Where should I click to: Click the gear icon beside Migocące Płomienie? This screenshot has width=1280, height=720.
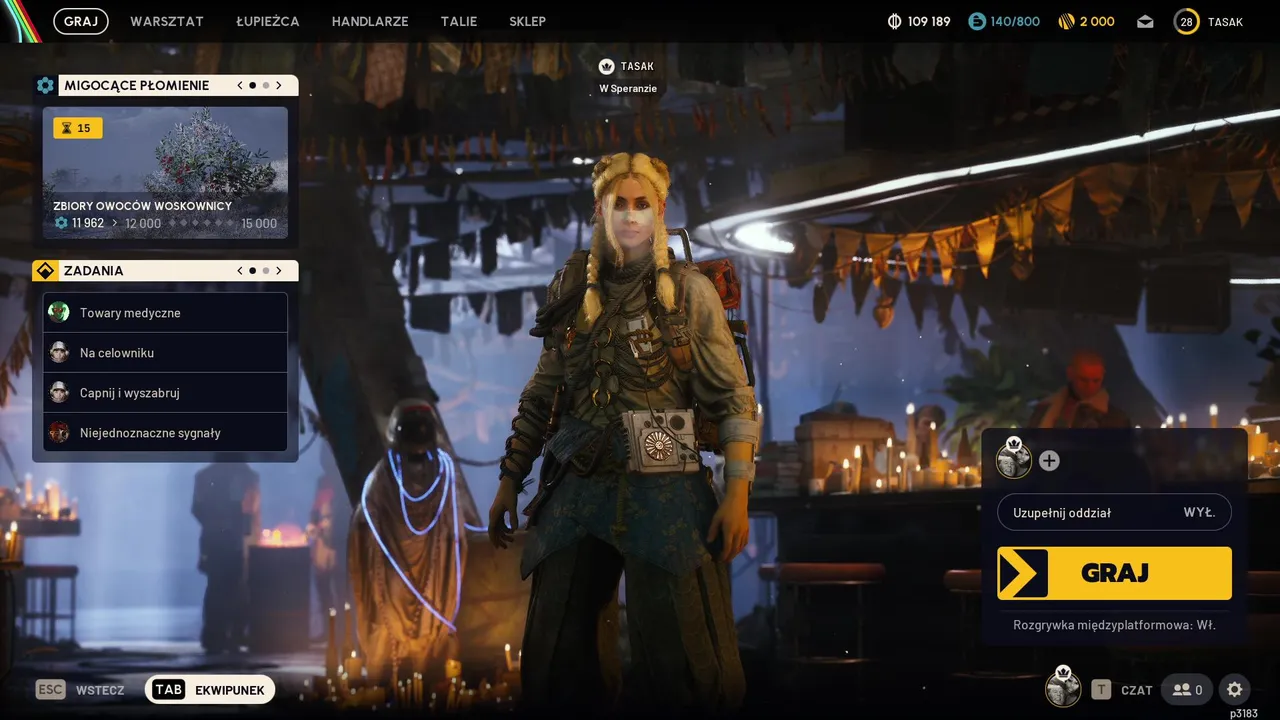(x=45, y=86)
